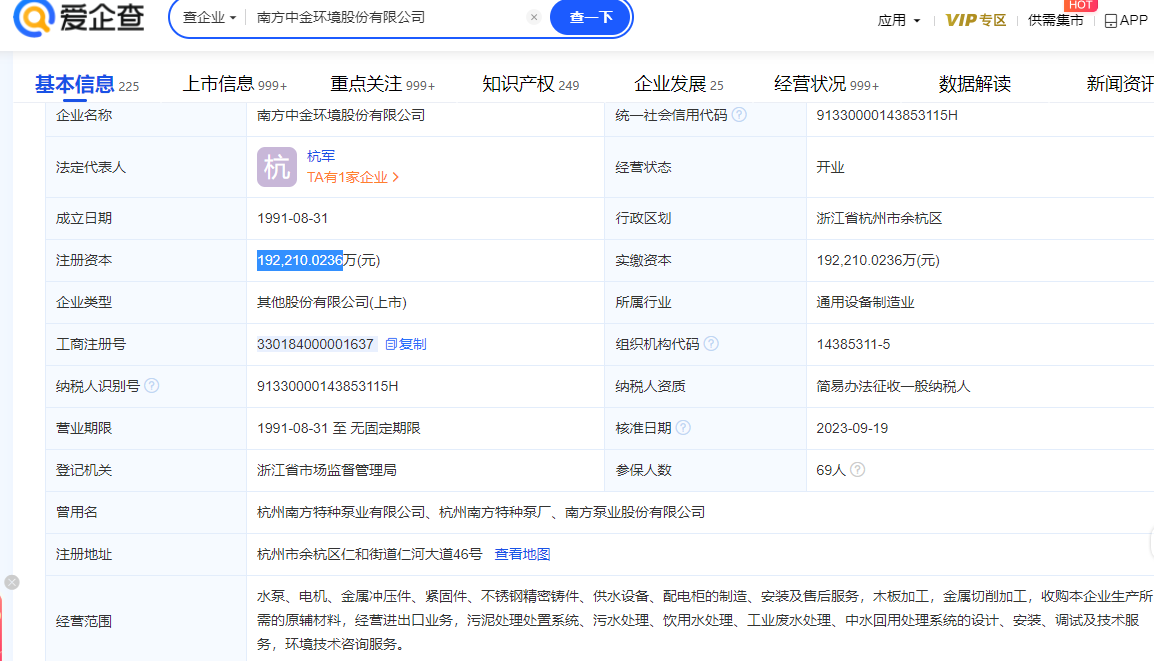This screenshot has width=1154, height=661.
Task: Switch to the 知识产权 tab
Action: [531, 84]
